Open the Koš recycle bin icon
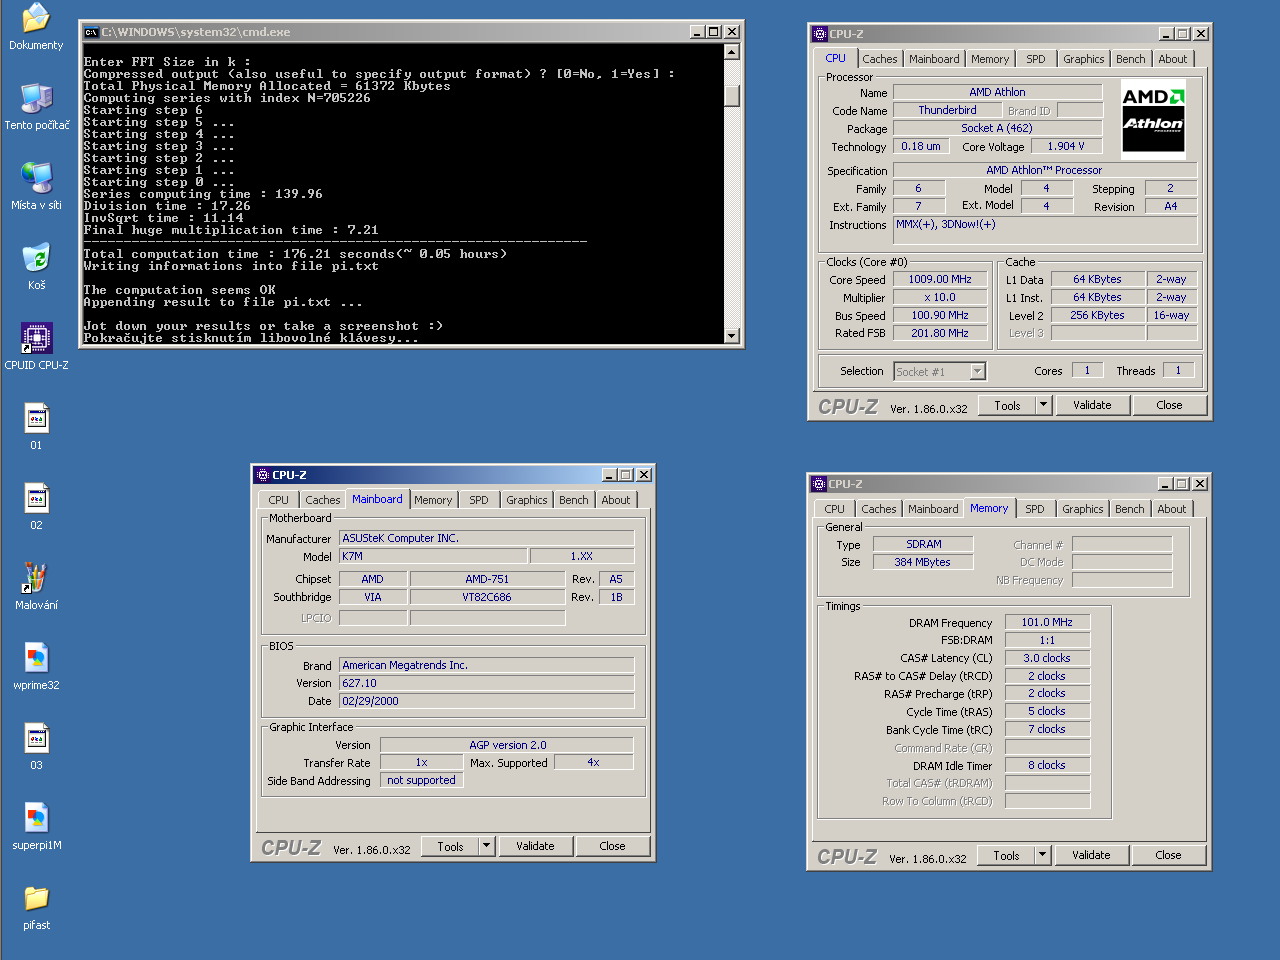This screenshot has height=960, width=1280. click(36, 266)
